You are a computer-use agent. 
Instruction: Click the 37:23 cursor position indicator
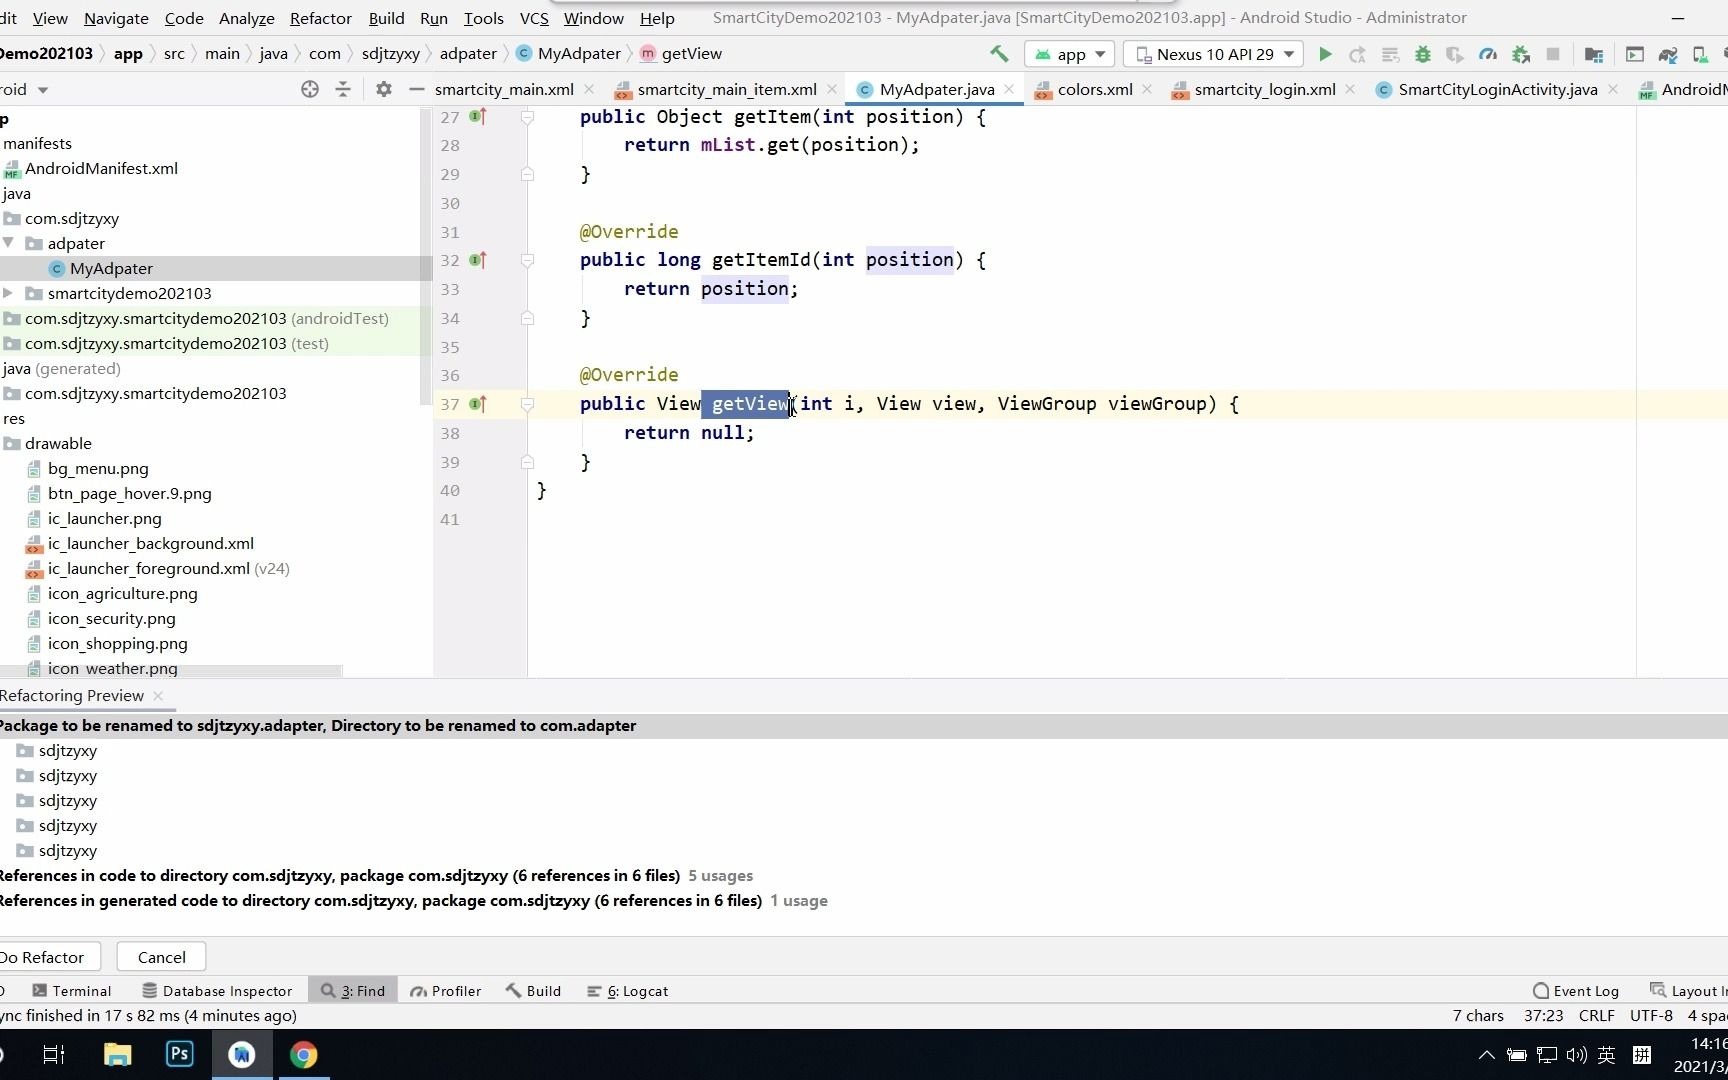1543,1016
